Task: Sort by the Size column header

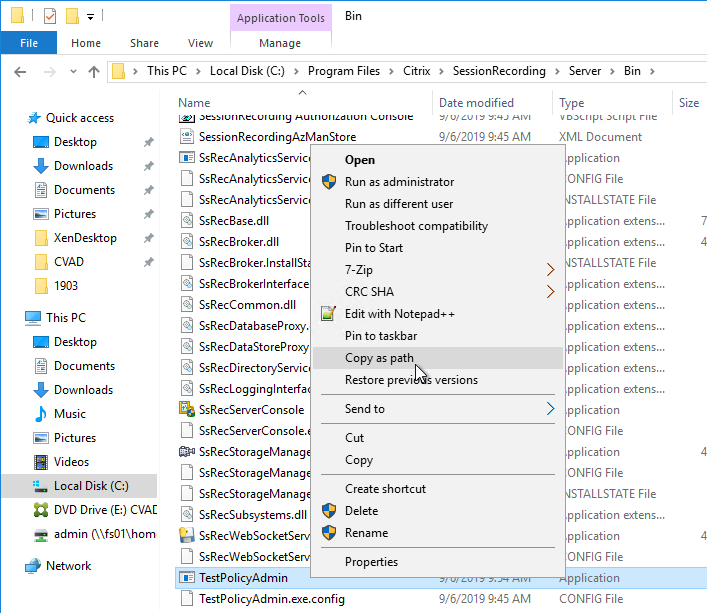Action: tap(689, 102)
